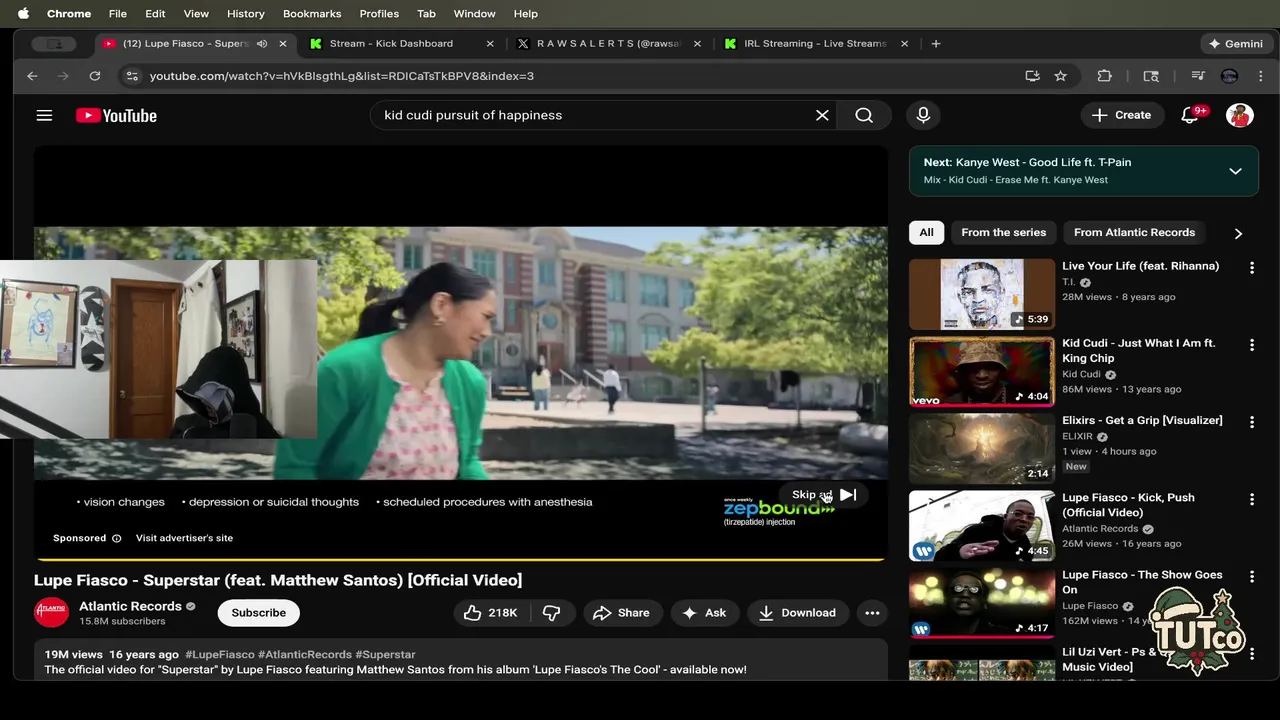Open more actions menu below the video
Screen dimensions: 1280x720
click(872, 613)
